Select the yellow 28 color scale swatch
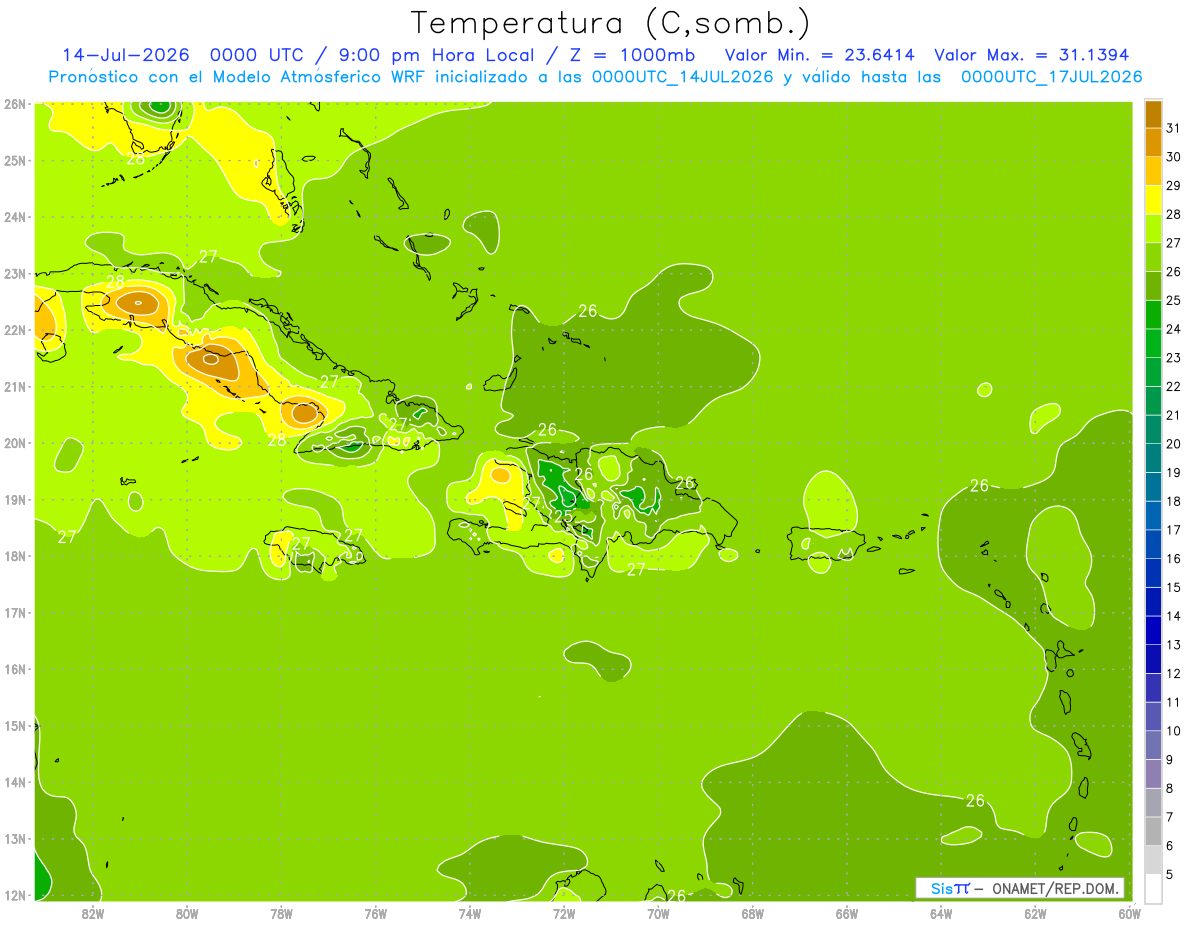This screenshot has width=1200, height=927. pyautogui.click(x=1153, y=200)
